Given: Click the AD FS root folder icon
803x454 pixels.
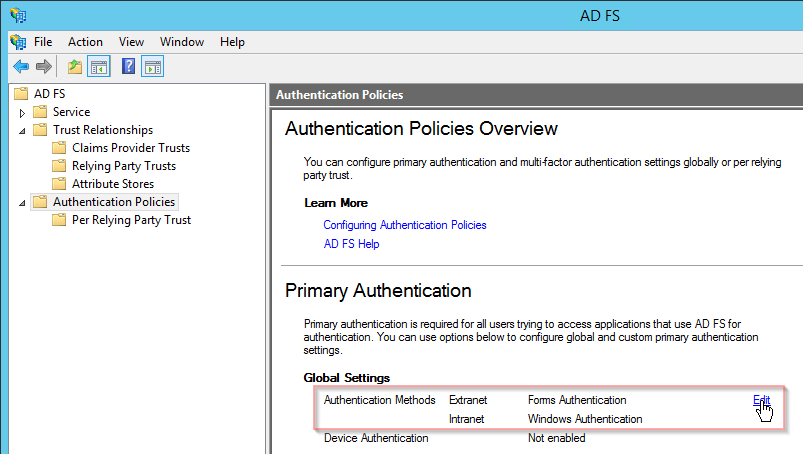Looking at the screenshot, I should [x=21, y=94].
